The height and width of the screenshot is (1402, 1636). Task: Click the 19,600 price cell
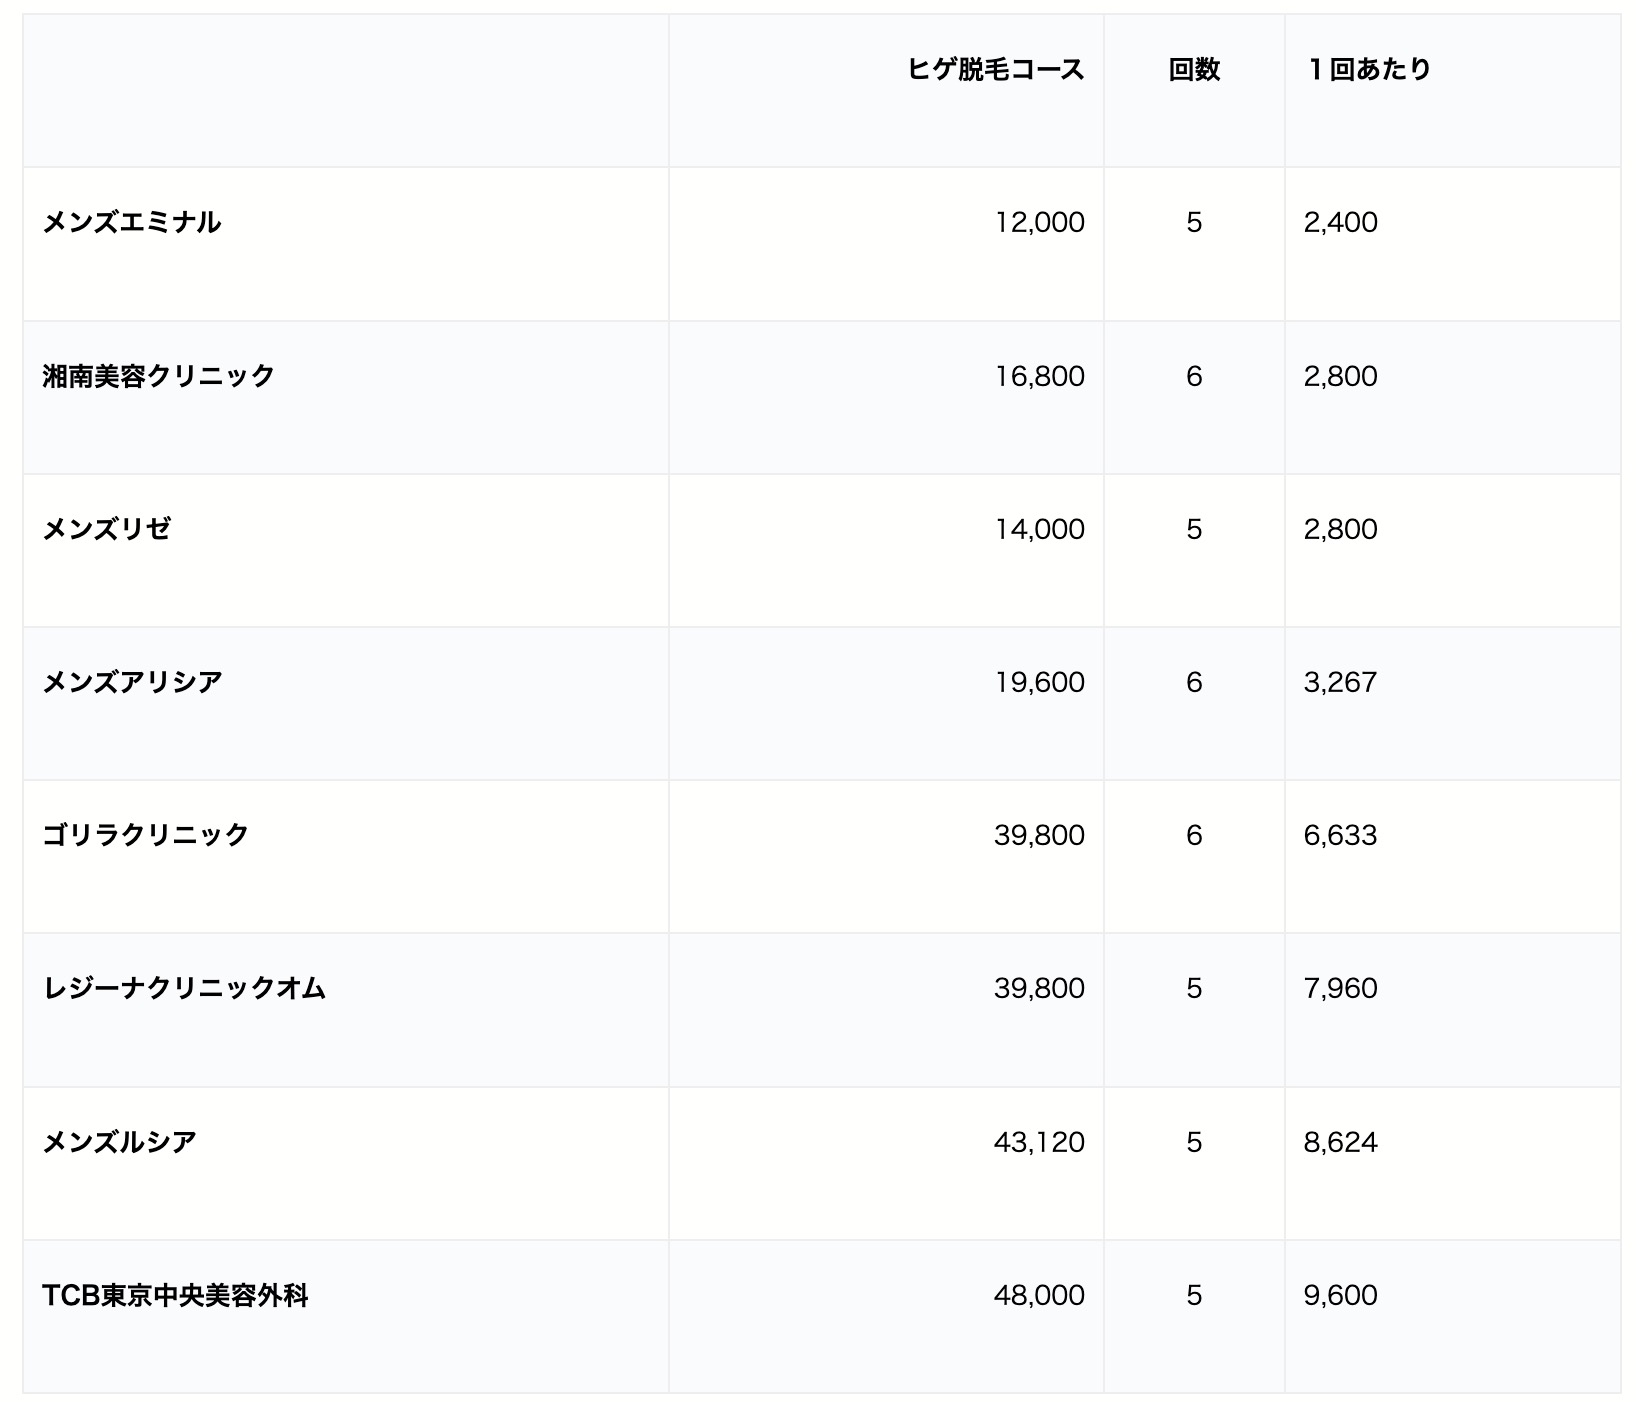1042,682
